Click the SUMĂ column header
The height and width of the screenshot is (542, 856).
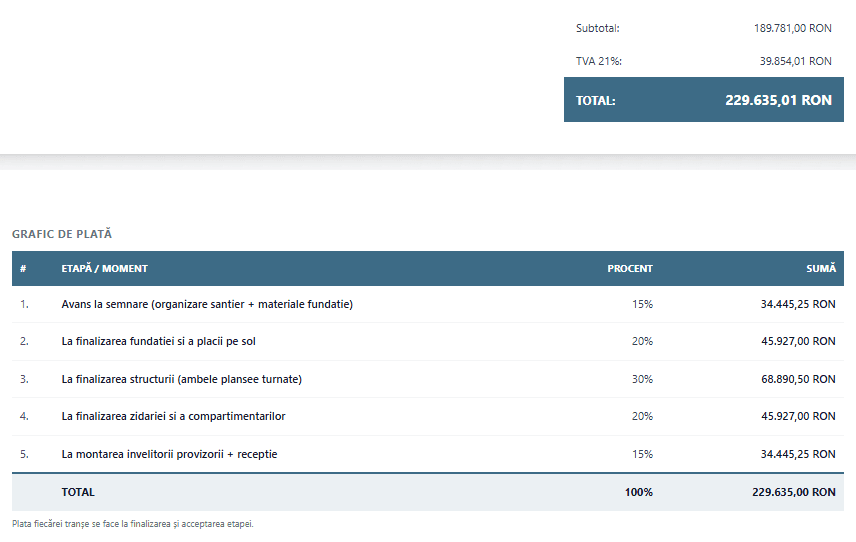tap(821, 268)
